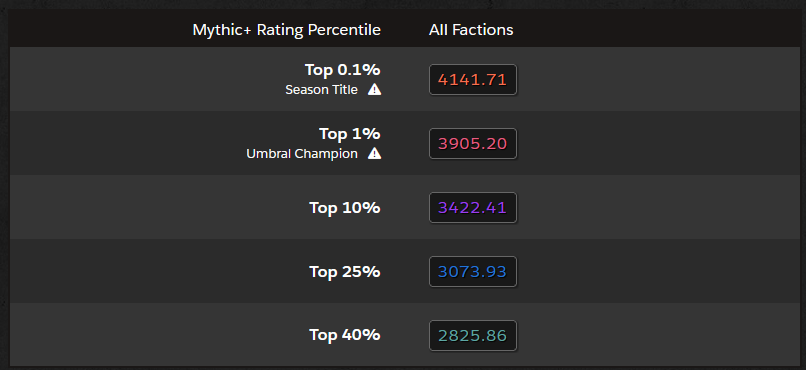Select the empty area of Top 10% row
The image size is (806, 370).
658,207
